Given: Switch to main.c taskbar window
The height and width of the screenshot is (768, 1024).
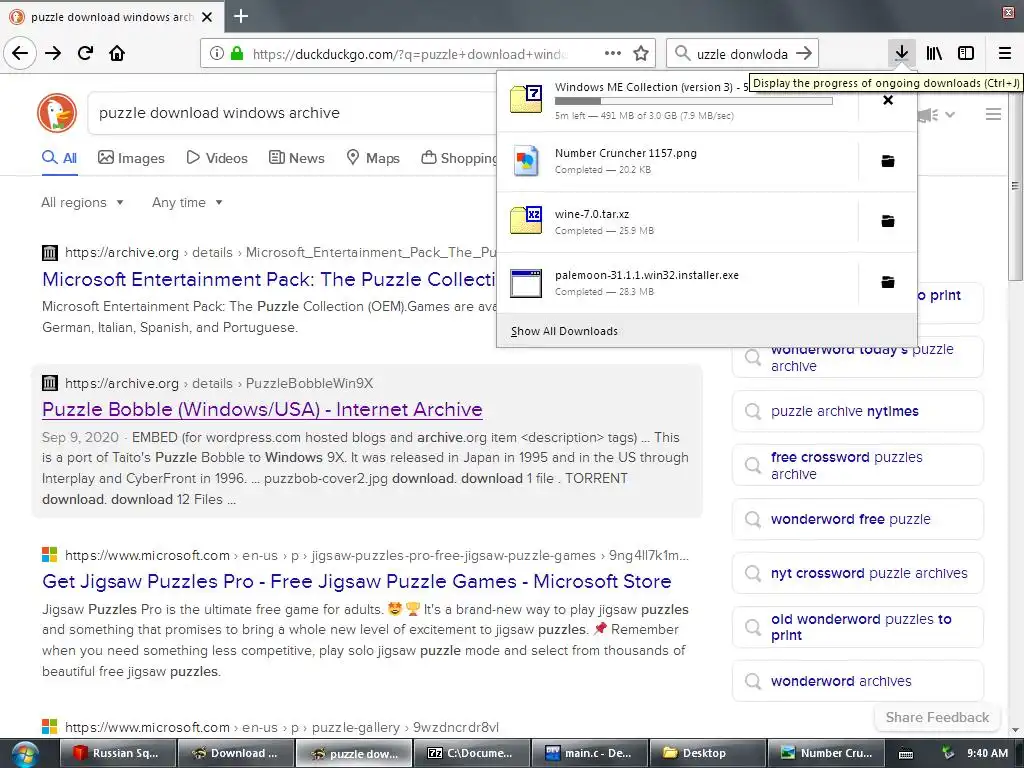Looking at the screenshot, I should (590, 754).
